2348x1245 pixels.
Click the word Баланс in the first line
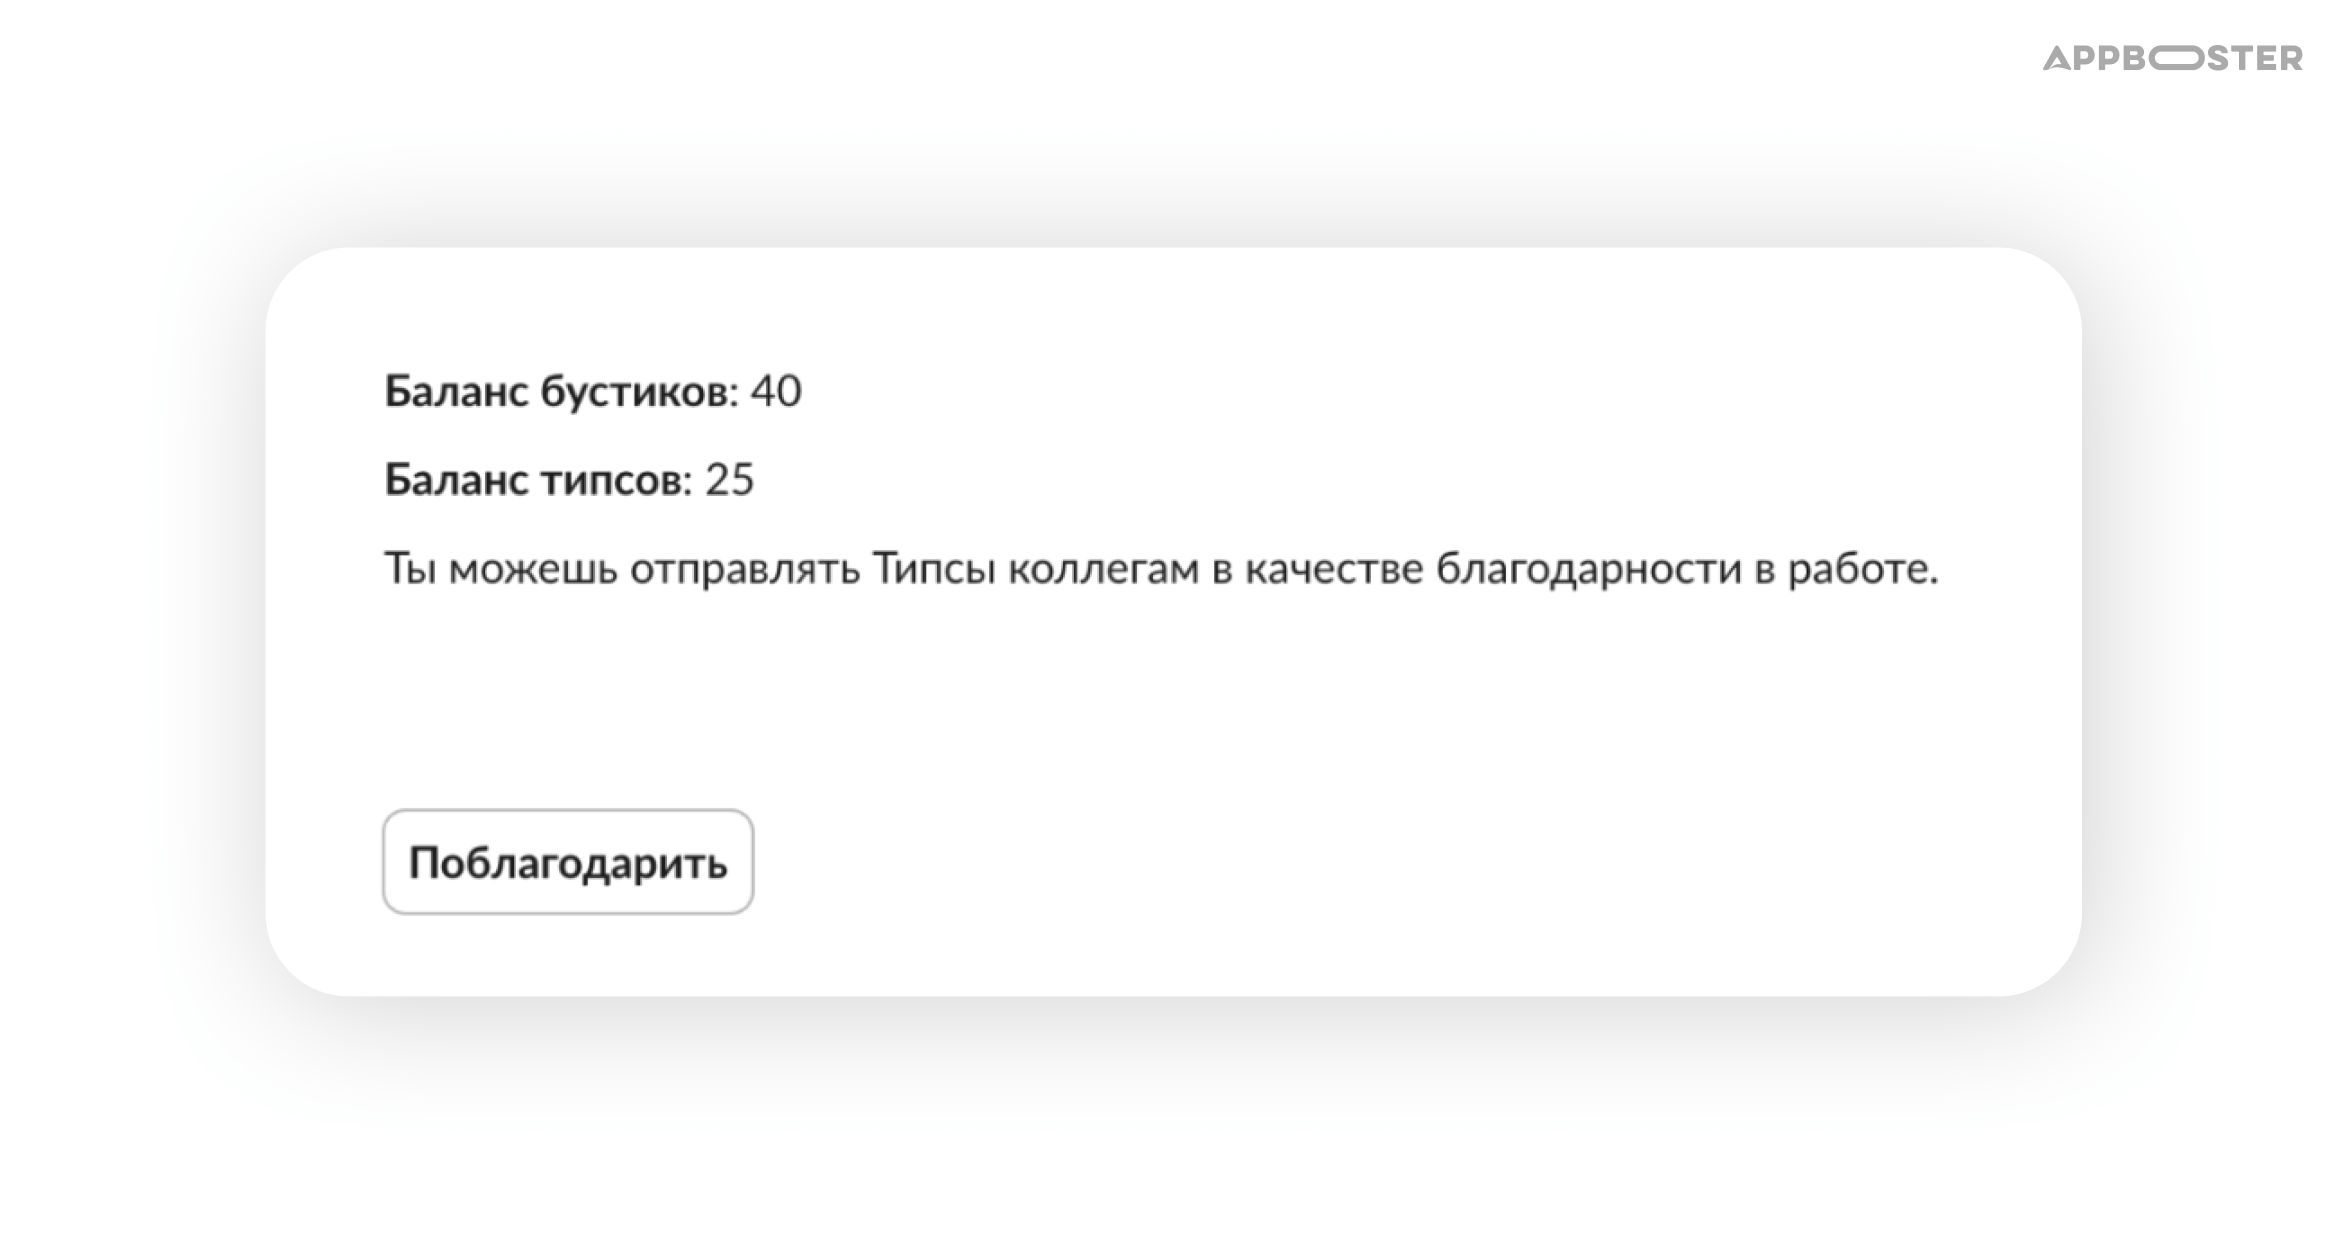point(456,391)
